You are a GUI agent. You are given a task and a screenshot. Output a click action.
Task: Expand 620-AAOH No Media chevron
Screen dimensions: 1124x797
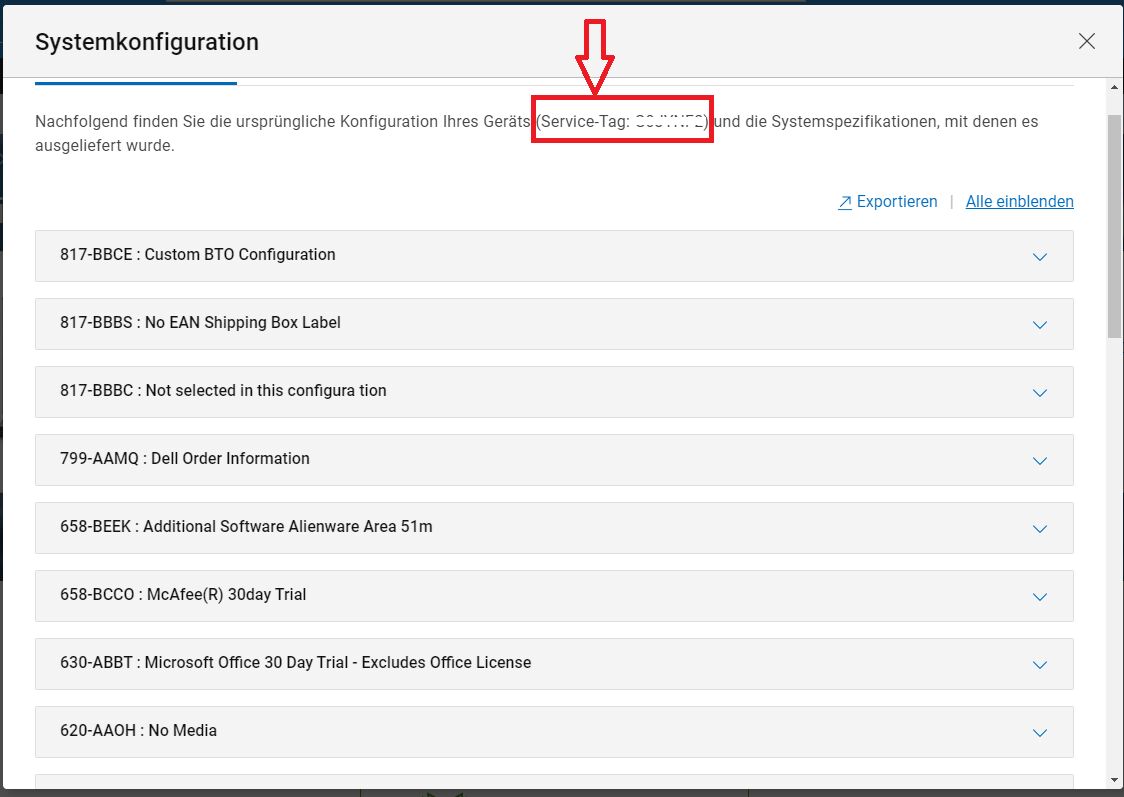pos(1039,733)
